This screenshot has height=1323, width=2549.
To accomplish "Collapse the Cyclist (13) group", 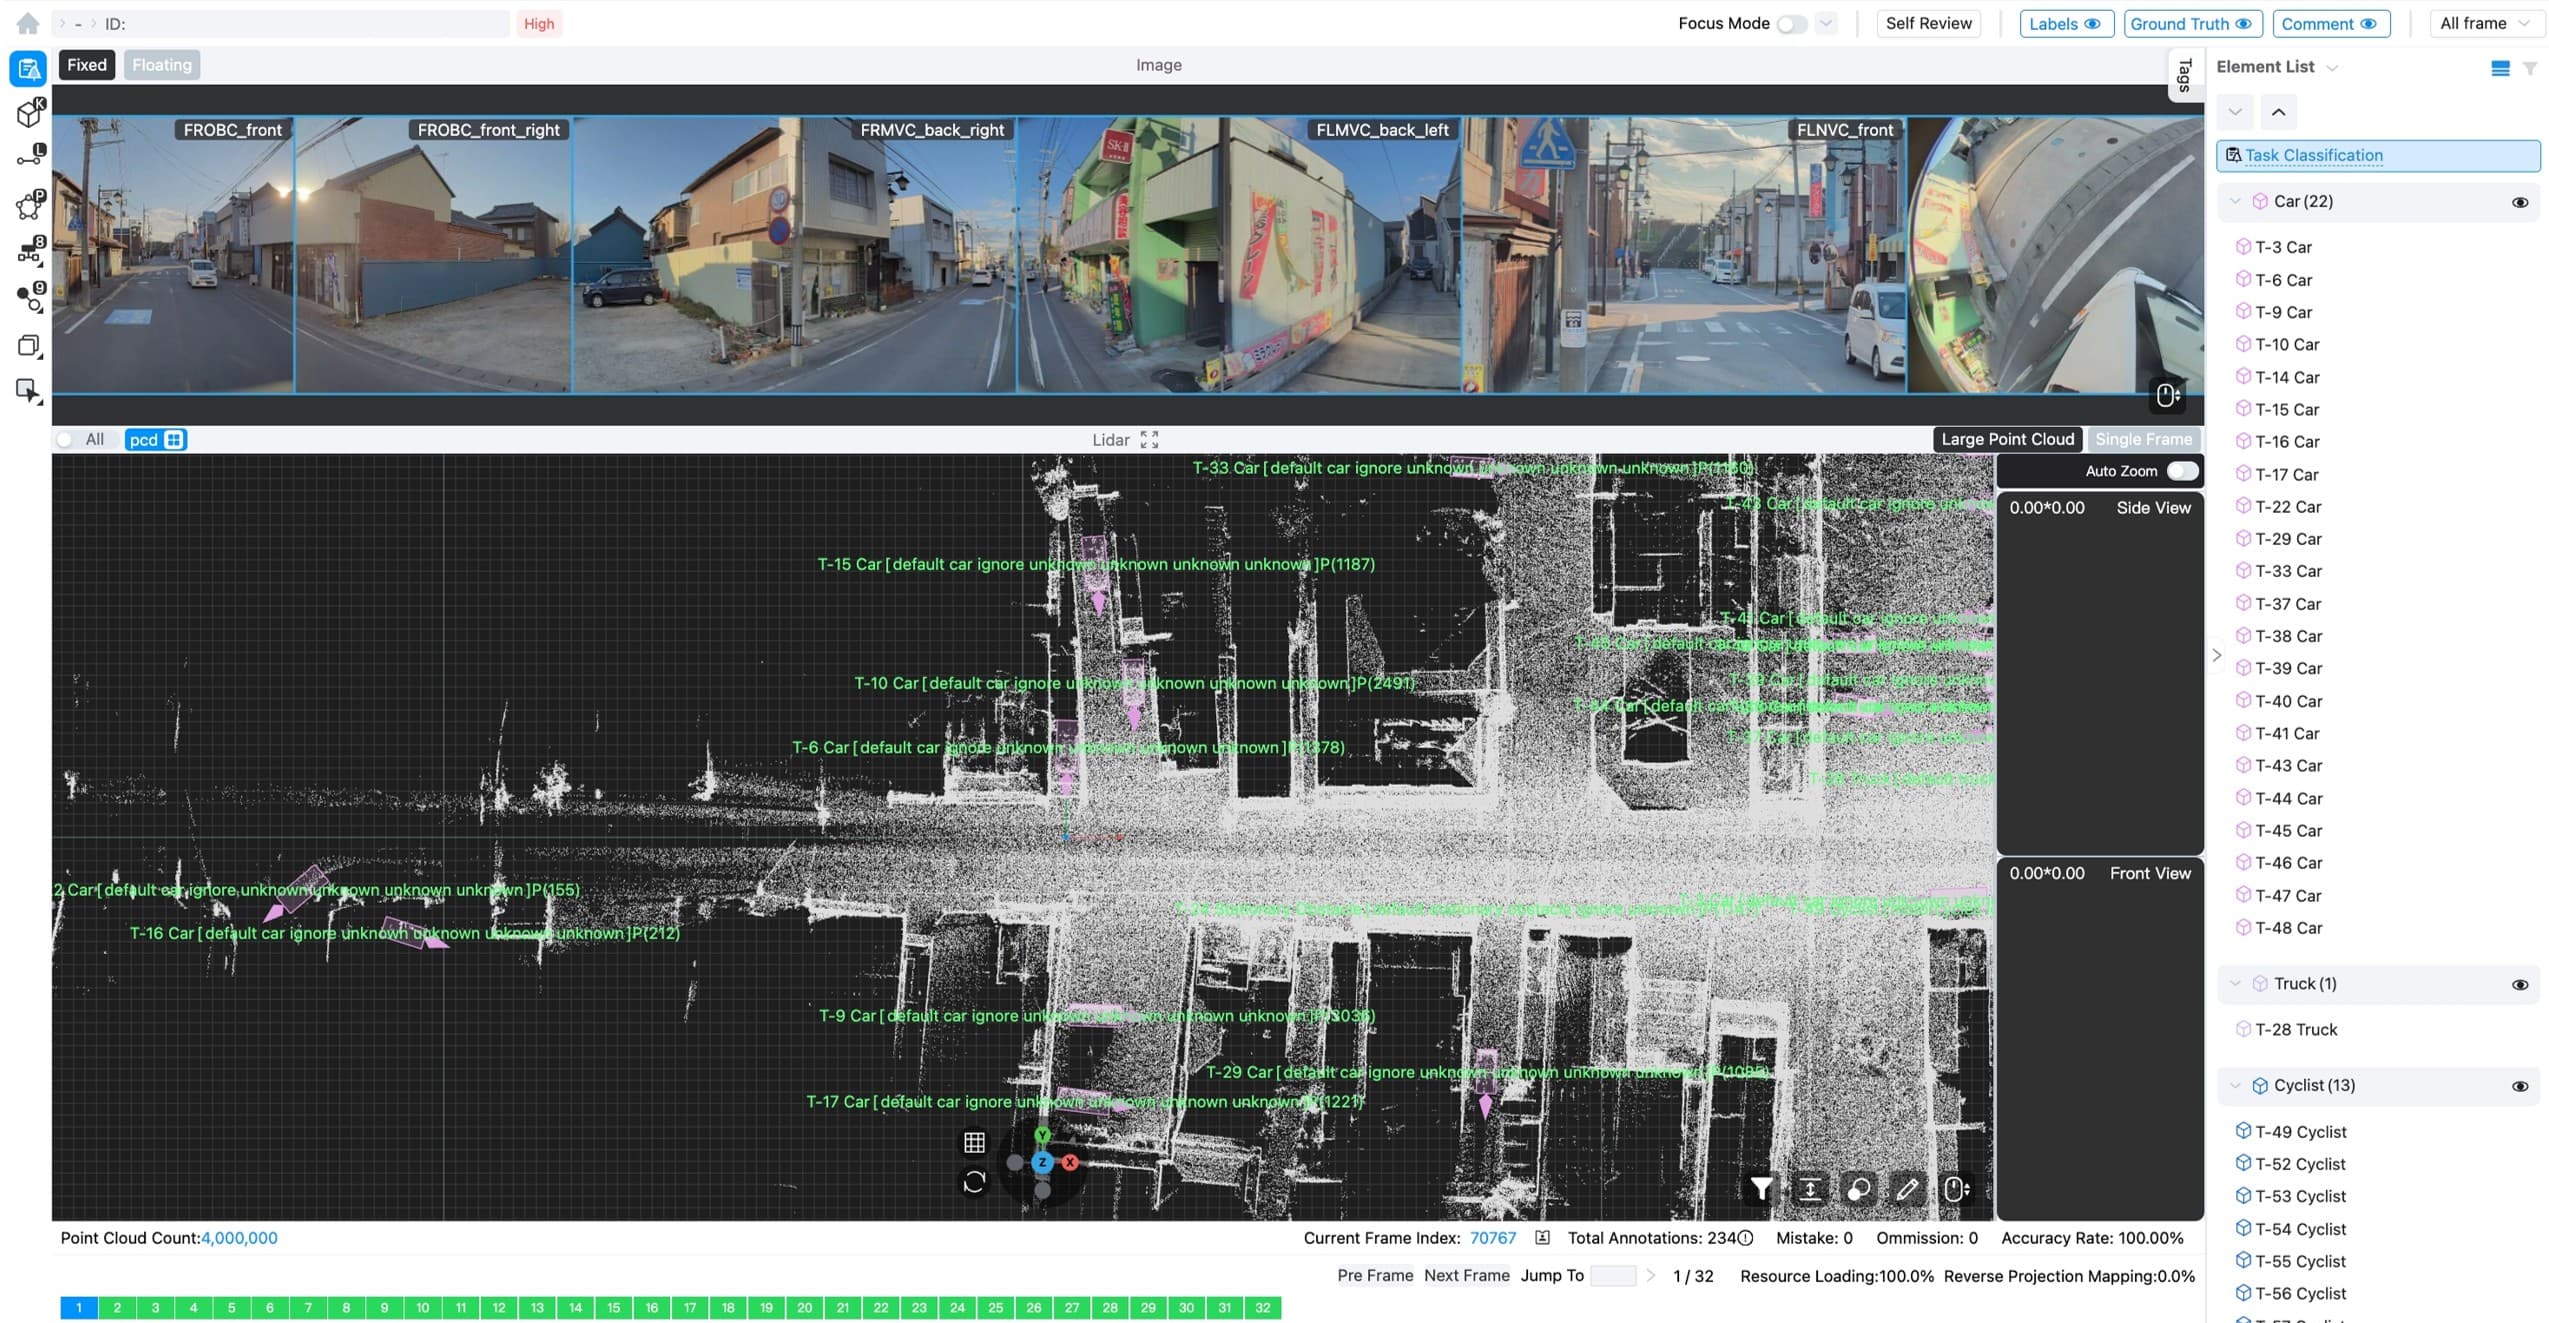I will point(2235,1086).
